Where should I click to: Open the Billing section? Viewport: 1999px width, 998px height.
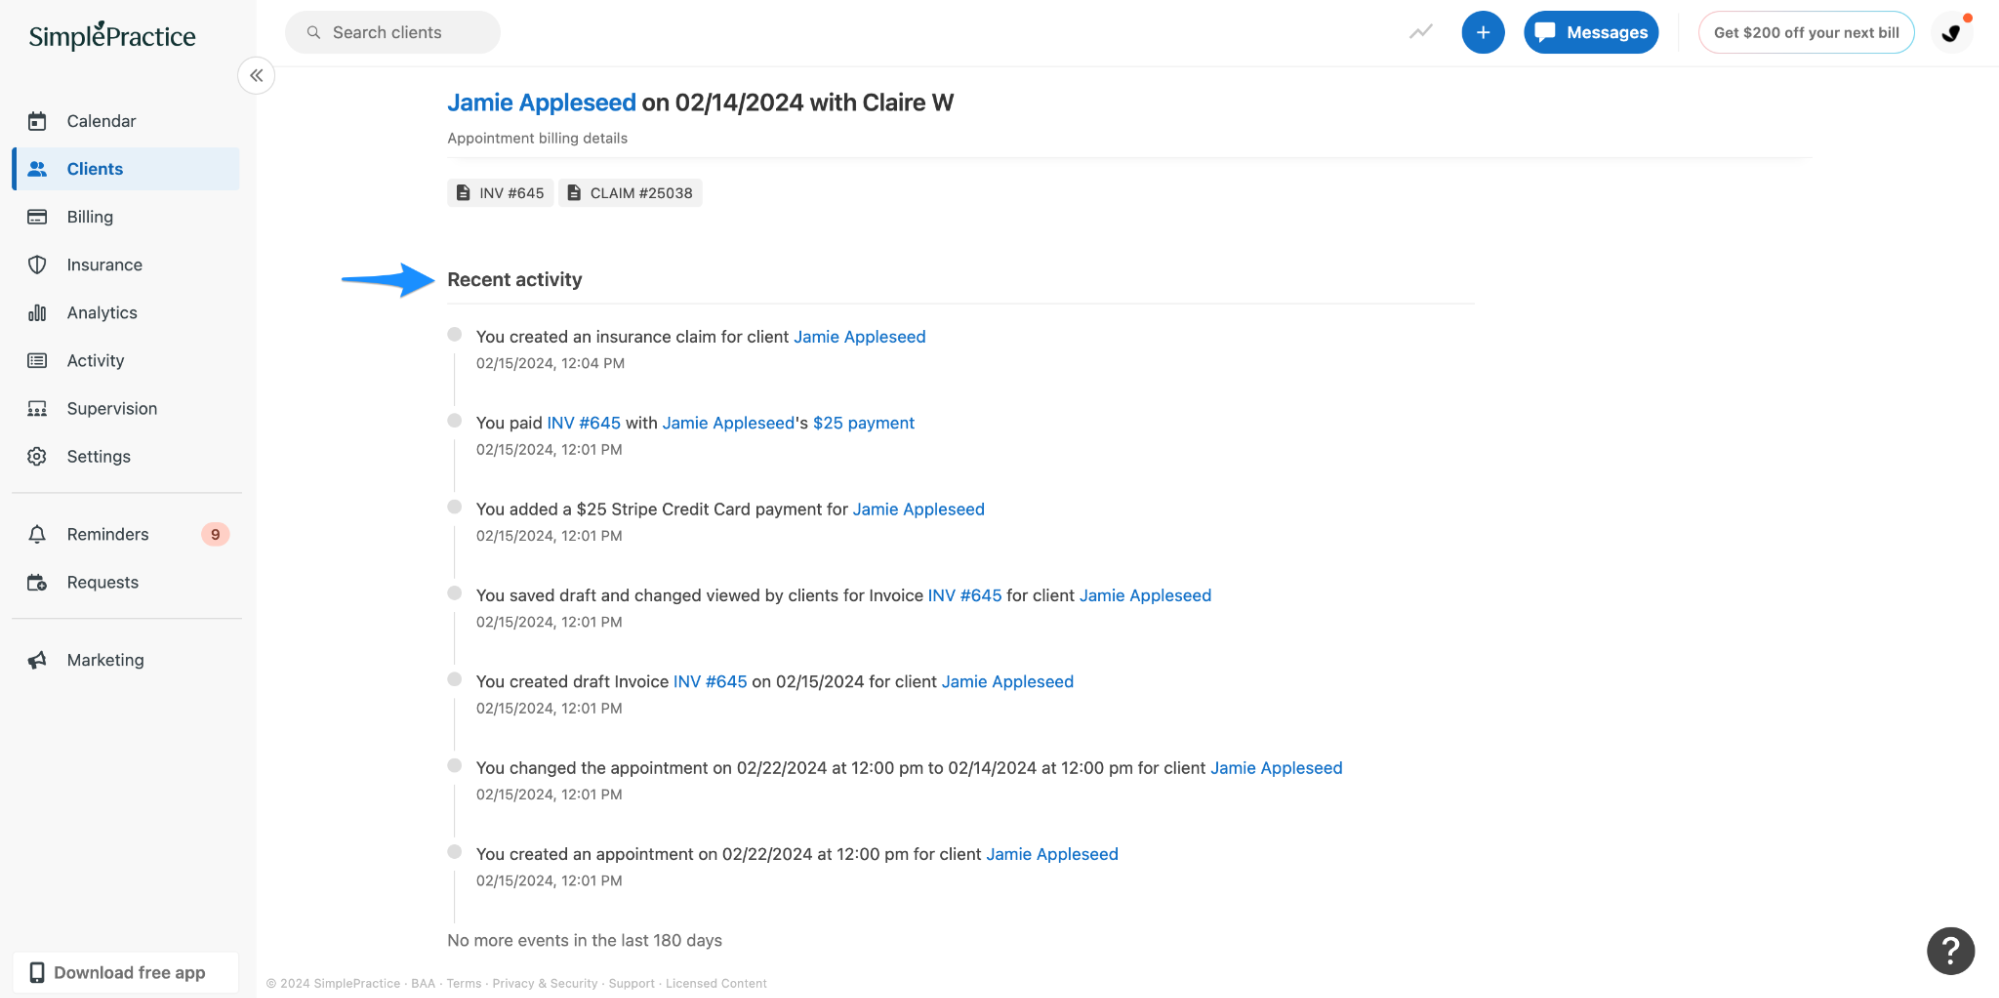click(89, 216)
